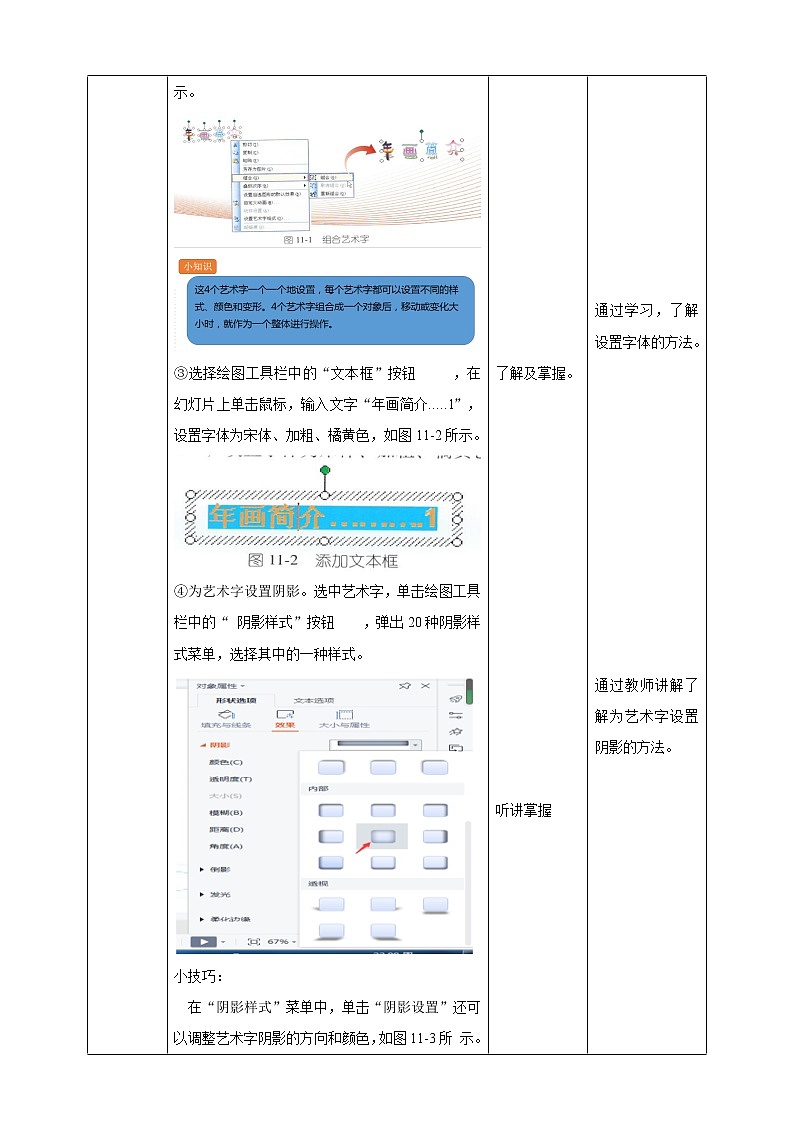The height and width of the screenshot is (1123, 794).
Task: Choose the left inner shadow in bottom row
Action: pos(331,862)
